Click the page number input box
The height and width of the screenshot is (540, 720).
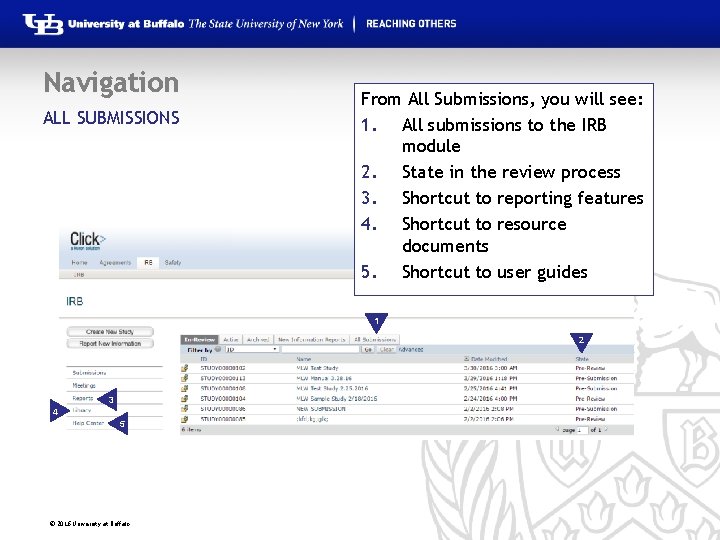coord(582,430)
